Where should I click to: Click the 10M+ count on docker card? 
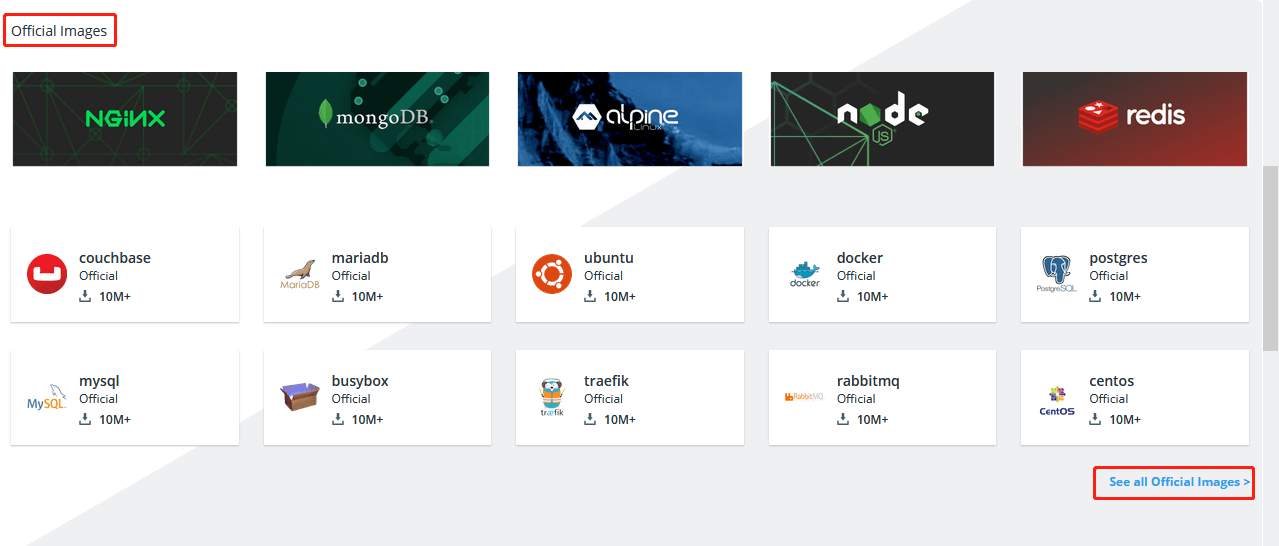pyautogui.click(x=872, y=297)
